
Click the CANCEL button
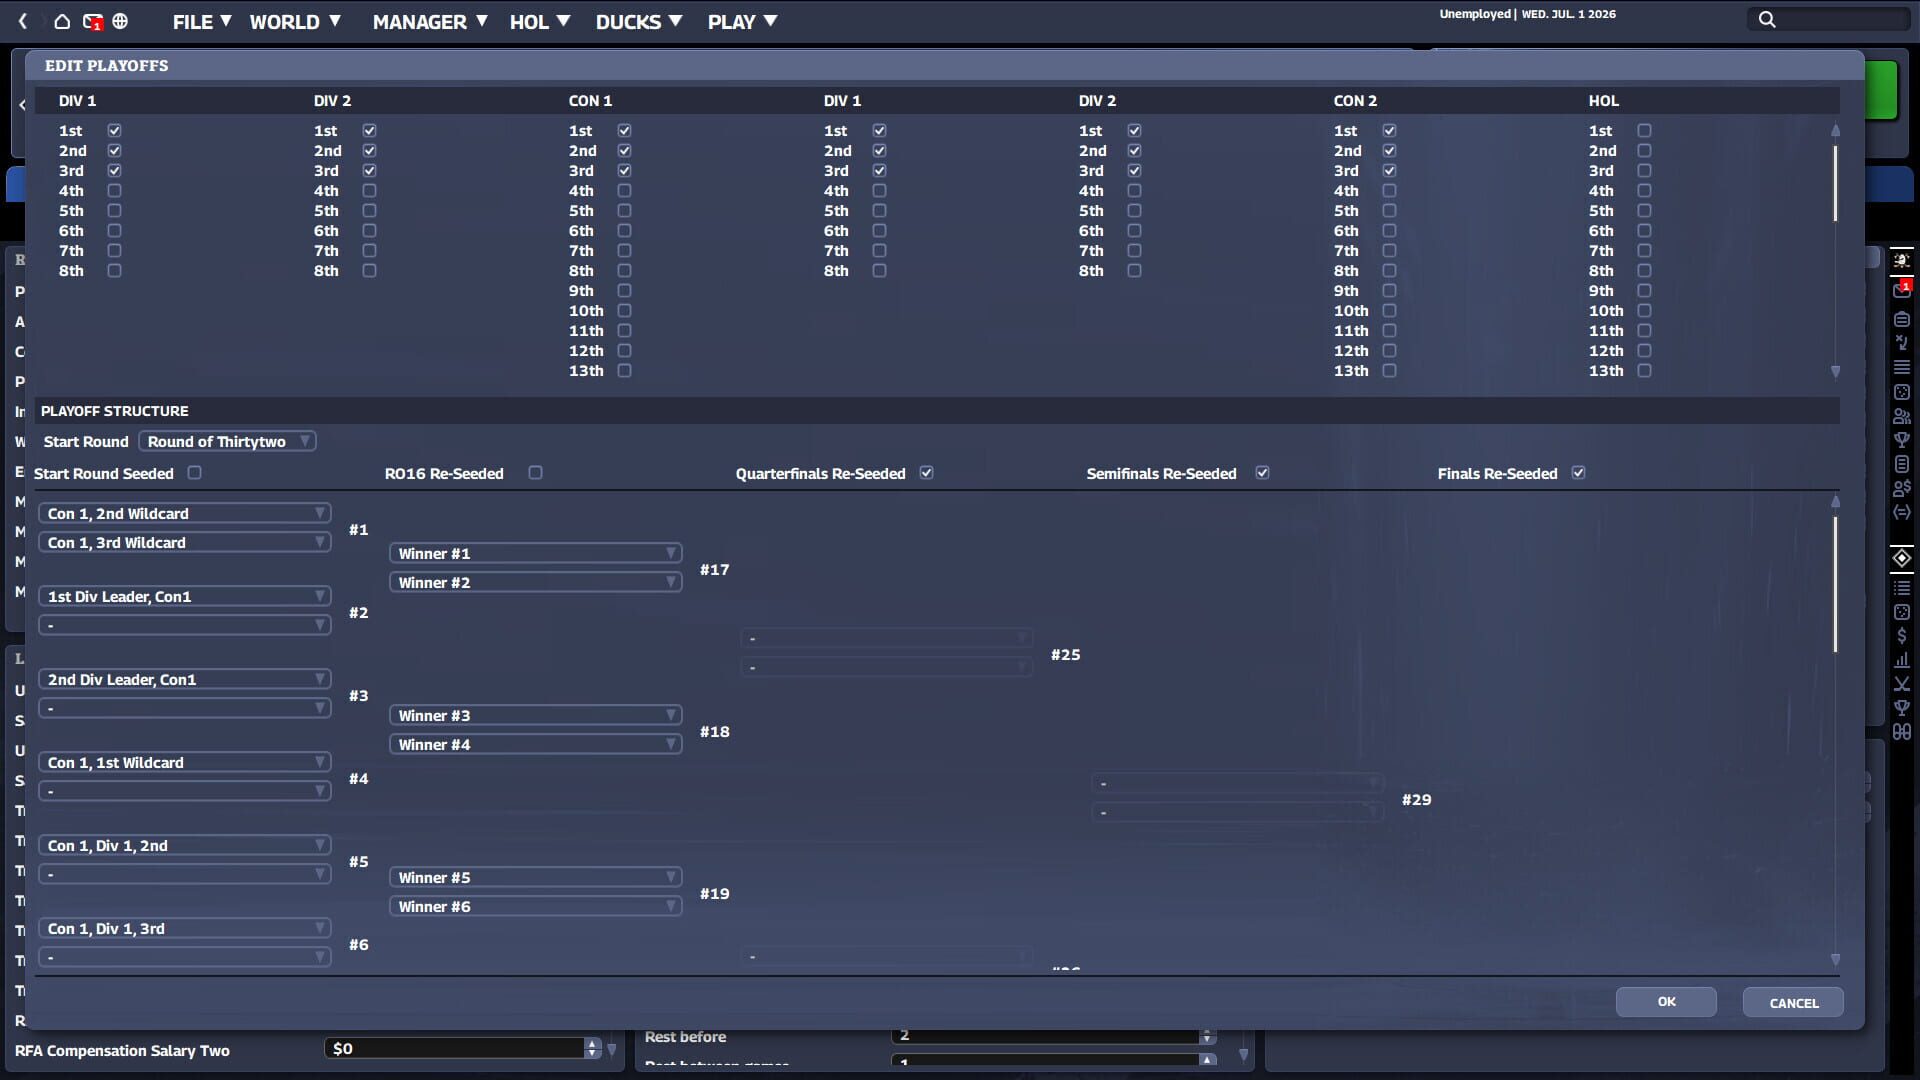click(1793, 1002)
